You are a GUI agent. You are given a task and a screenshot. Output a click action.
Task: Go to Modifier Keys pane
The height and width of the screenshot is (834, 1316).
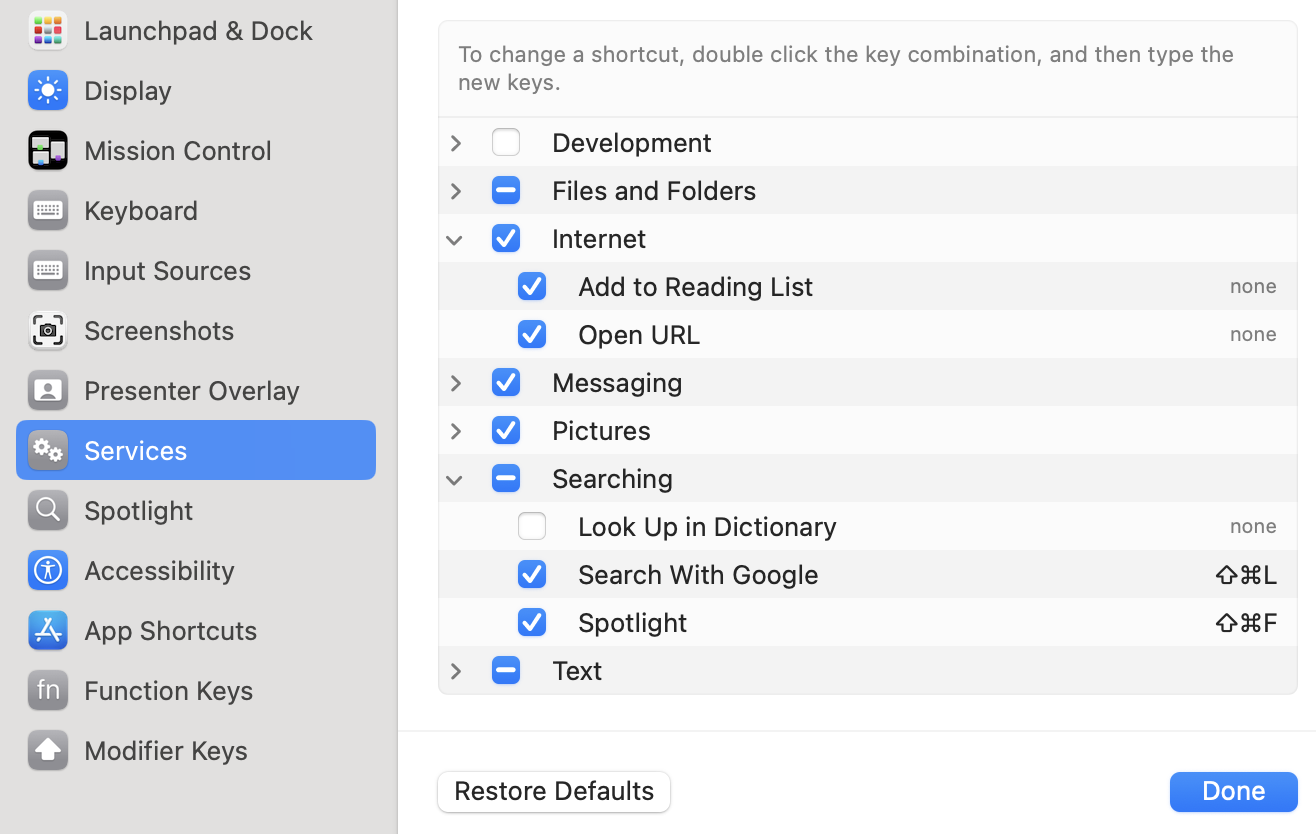196,750
